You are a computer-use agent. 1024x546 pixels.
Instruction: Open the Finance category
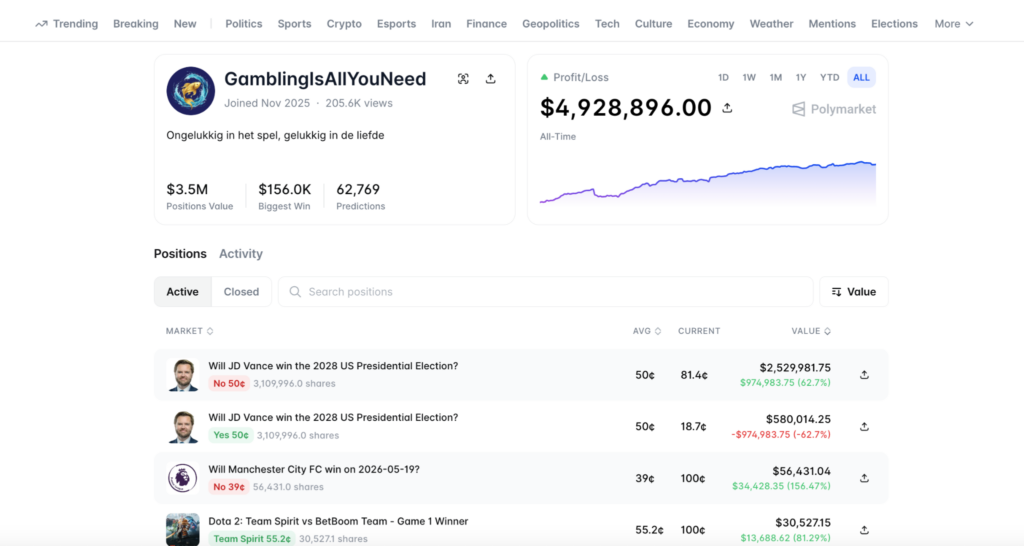tap(487, 24)
